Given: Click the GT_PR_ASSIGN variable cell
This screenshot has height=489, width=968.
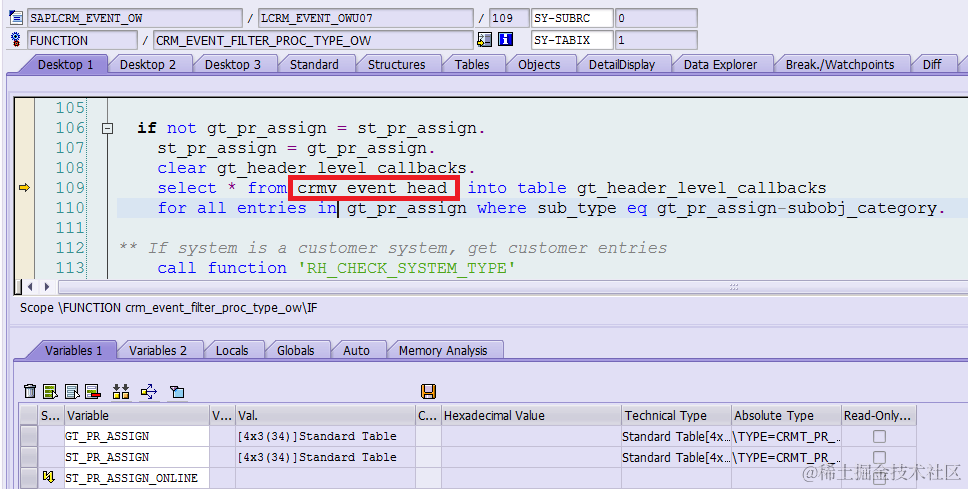Looking at the screenshot, I should click(x=136, y=437).
